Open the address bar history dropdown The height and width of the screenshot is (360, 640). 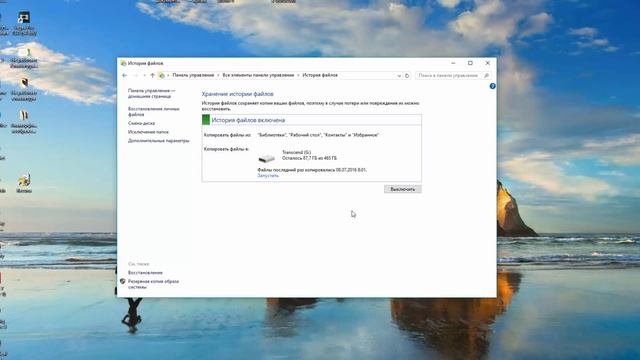click(399, 76)
